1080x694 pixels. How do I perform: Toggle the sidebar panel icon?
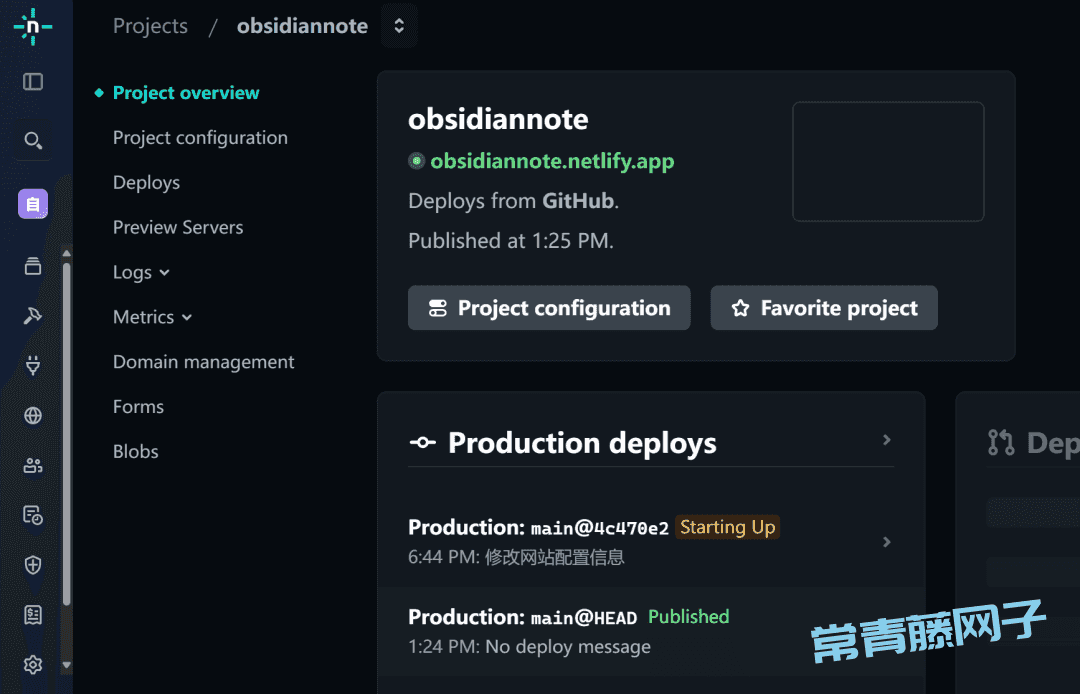coord(32,82)
